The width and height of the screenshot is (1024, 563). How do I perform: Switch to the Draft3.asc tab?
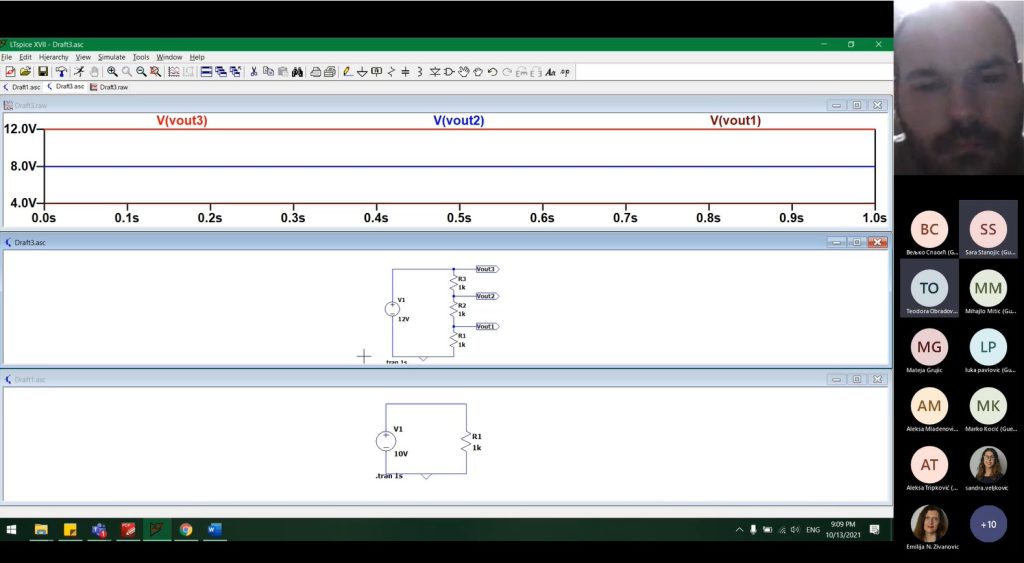pos(66,87)
